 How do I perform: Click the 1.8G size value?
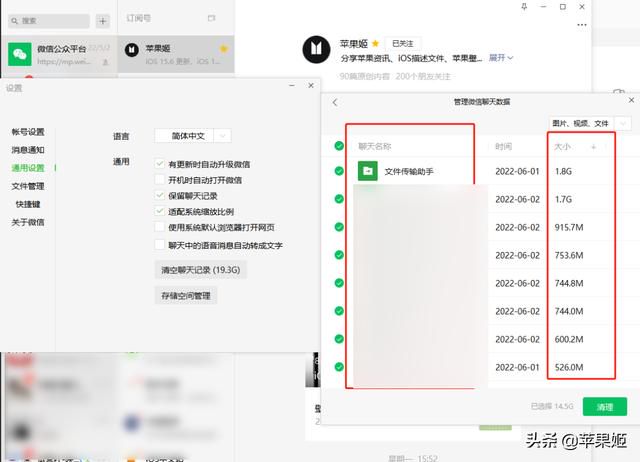pyautogui.click(x=563, y=171)
